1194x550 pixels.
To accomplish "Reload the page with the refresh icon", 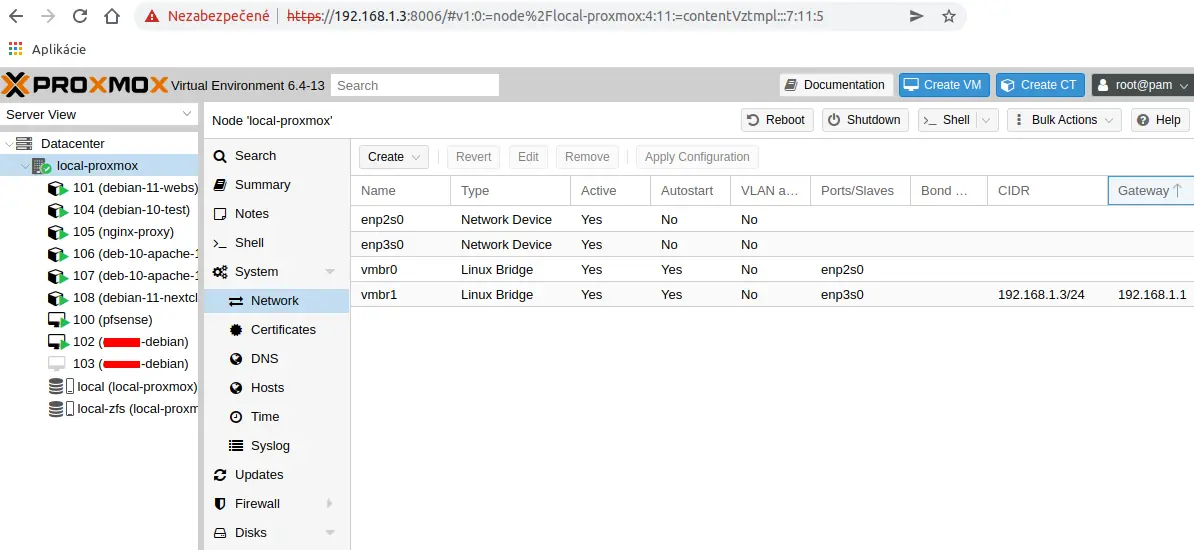I will [x=79, y=15].
